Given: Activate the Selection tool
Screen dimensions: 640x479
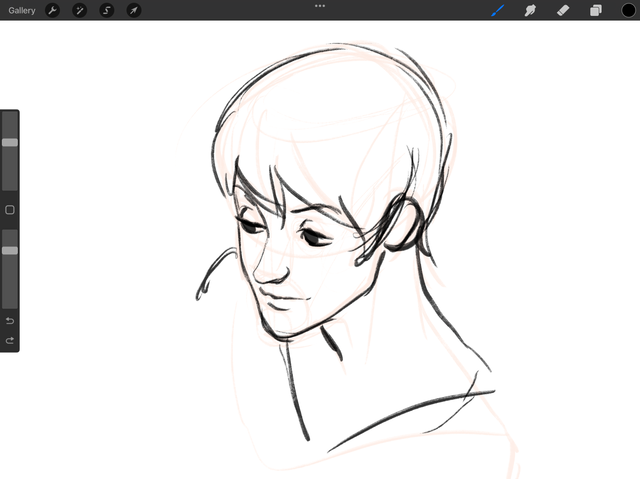Looking at the screenshot, I should (107, 10).
